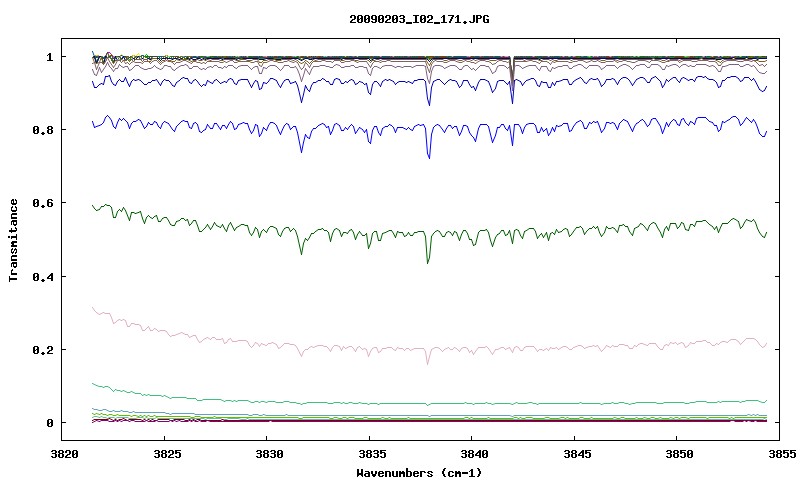Click the x-axis tick label 3830
The image size is (800, 480).
click(x=269, y=454)
